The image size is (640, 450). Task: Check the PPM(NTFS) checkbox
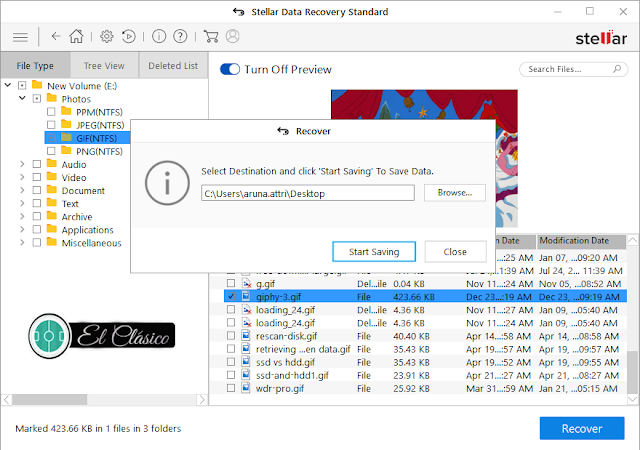[51, 112]
